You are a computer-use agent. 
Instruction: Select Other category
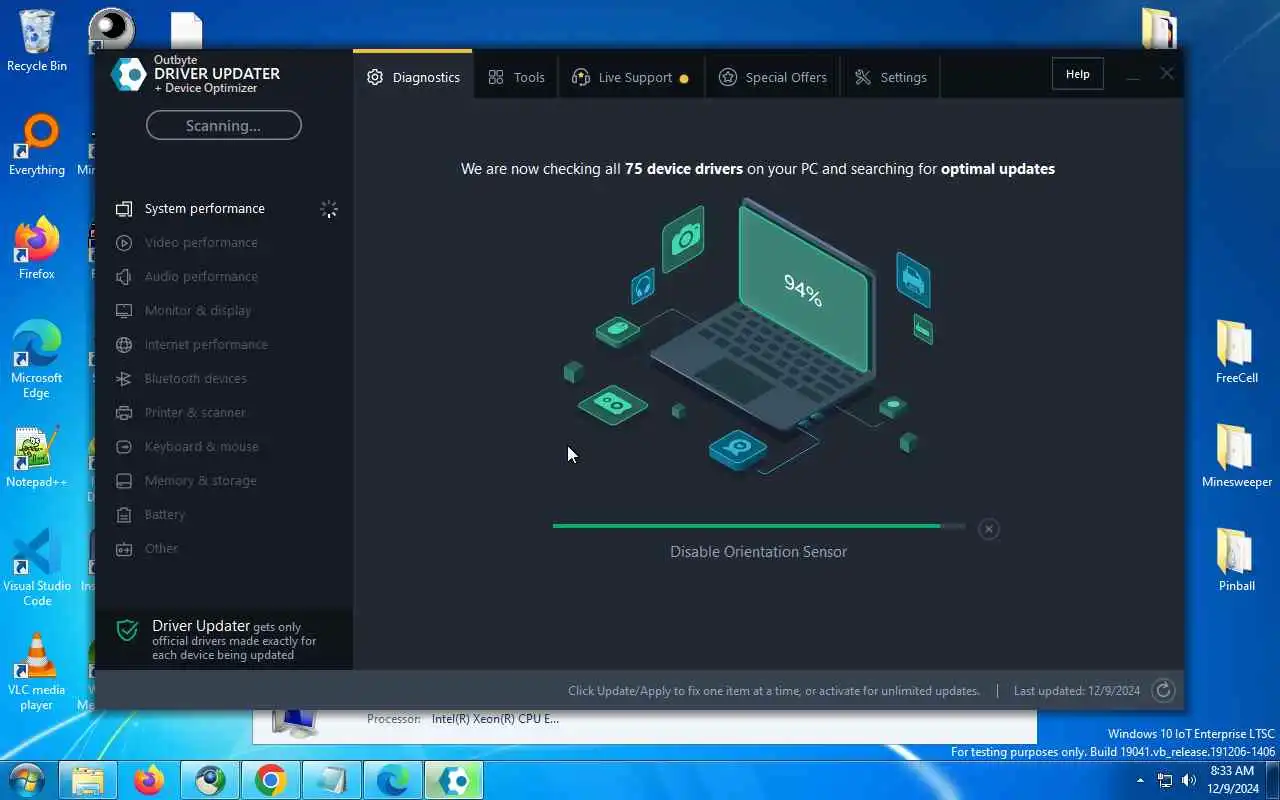tap(226, 549)
